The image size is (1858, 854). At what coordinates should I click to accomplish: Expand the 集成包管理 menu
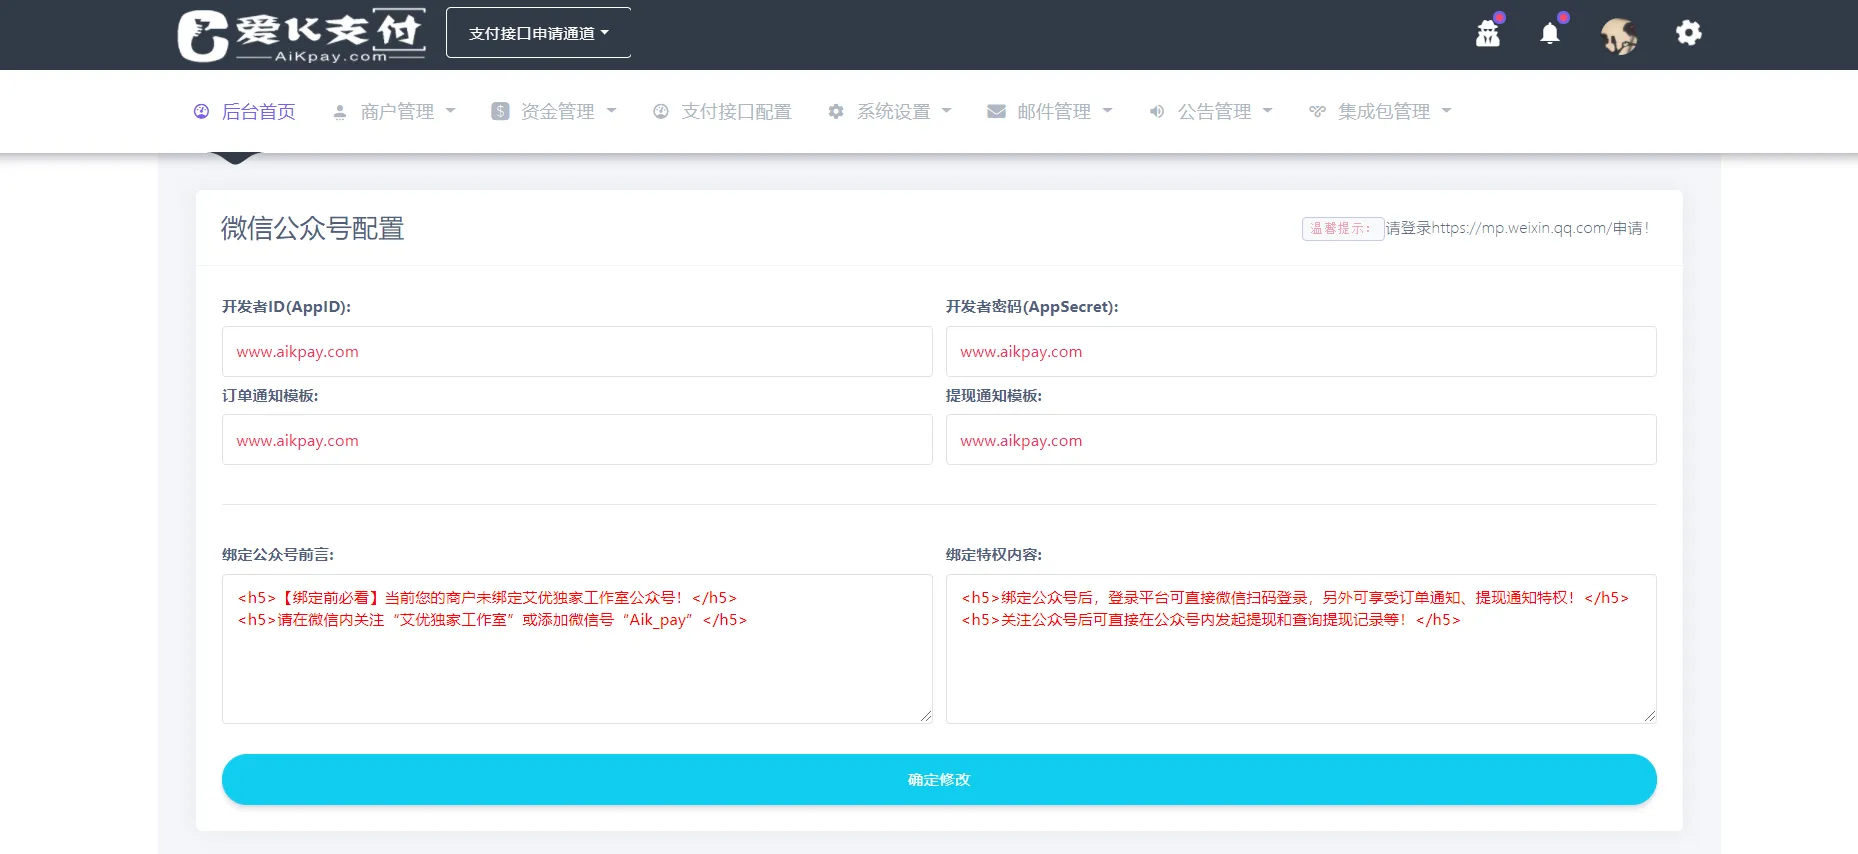click(1381, 111)
